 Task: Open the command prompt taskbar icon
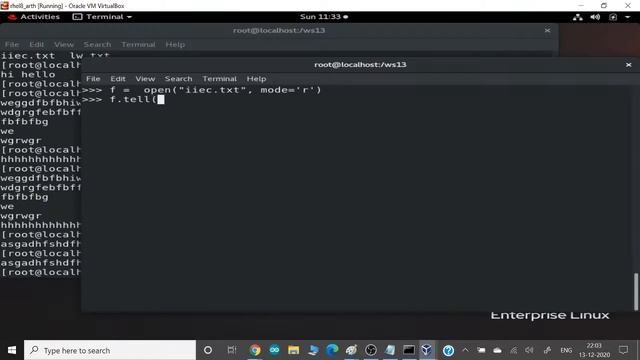(x=409, y=350)
